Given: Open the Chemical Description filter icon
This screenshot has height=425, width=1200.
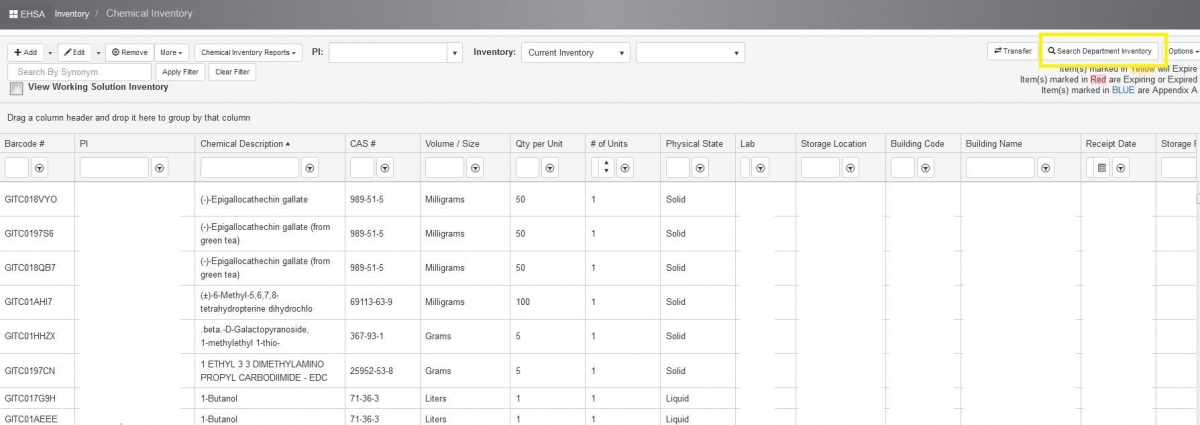Looking at the screenshot, I should (310, 168).
